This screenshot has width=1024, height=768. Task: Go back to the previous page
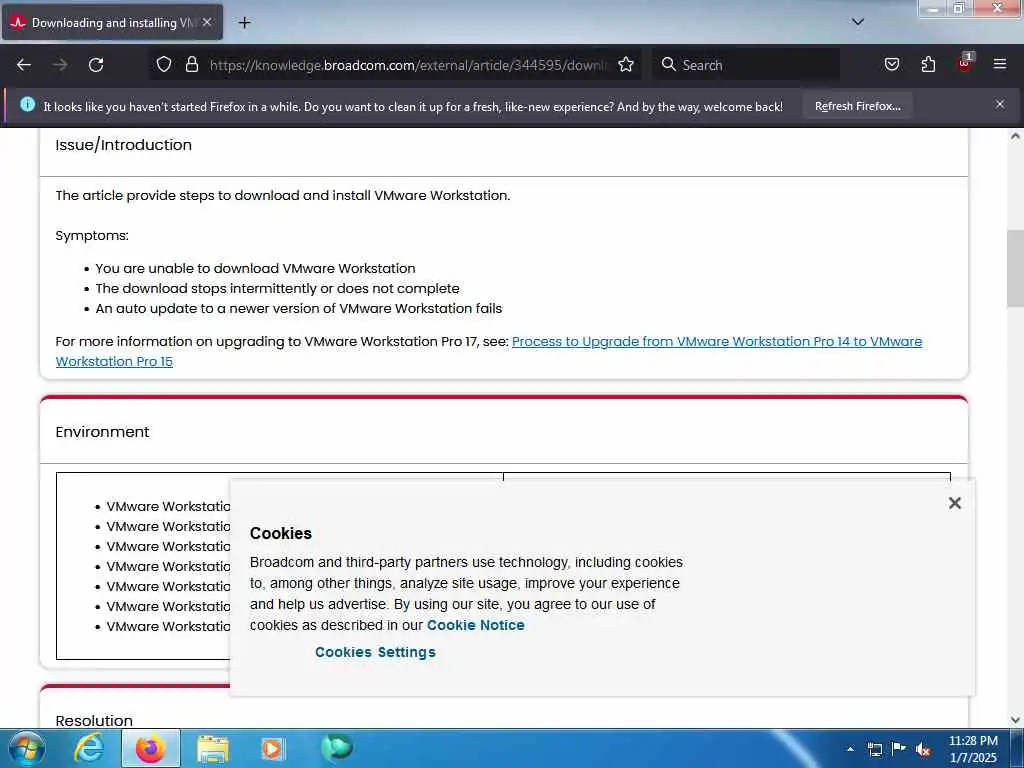coord(24,65)
